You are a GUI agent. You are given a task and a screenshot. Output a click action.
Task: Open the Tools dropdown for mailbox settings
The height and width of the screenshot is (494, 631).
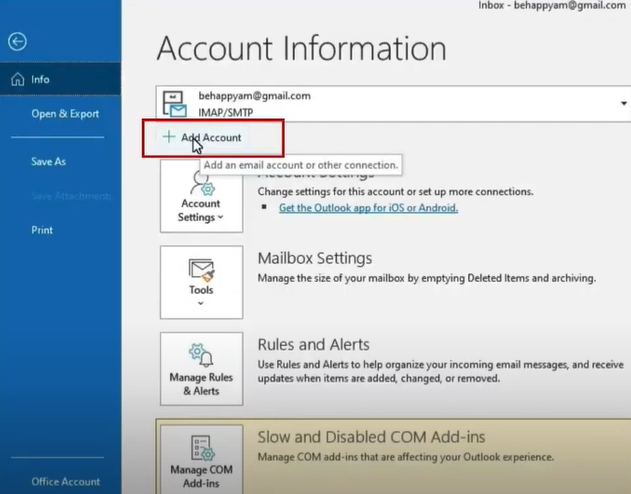tap(201, 282)
